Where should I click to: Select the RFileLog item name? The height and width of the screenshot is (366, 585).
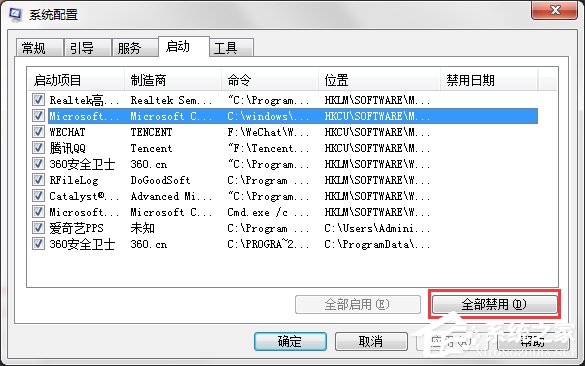[x=74, y=180]
